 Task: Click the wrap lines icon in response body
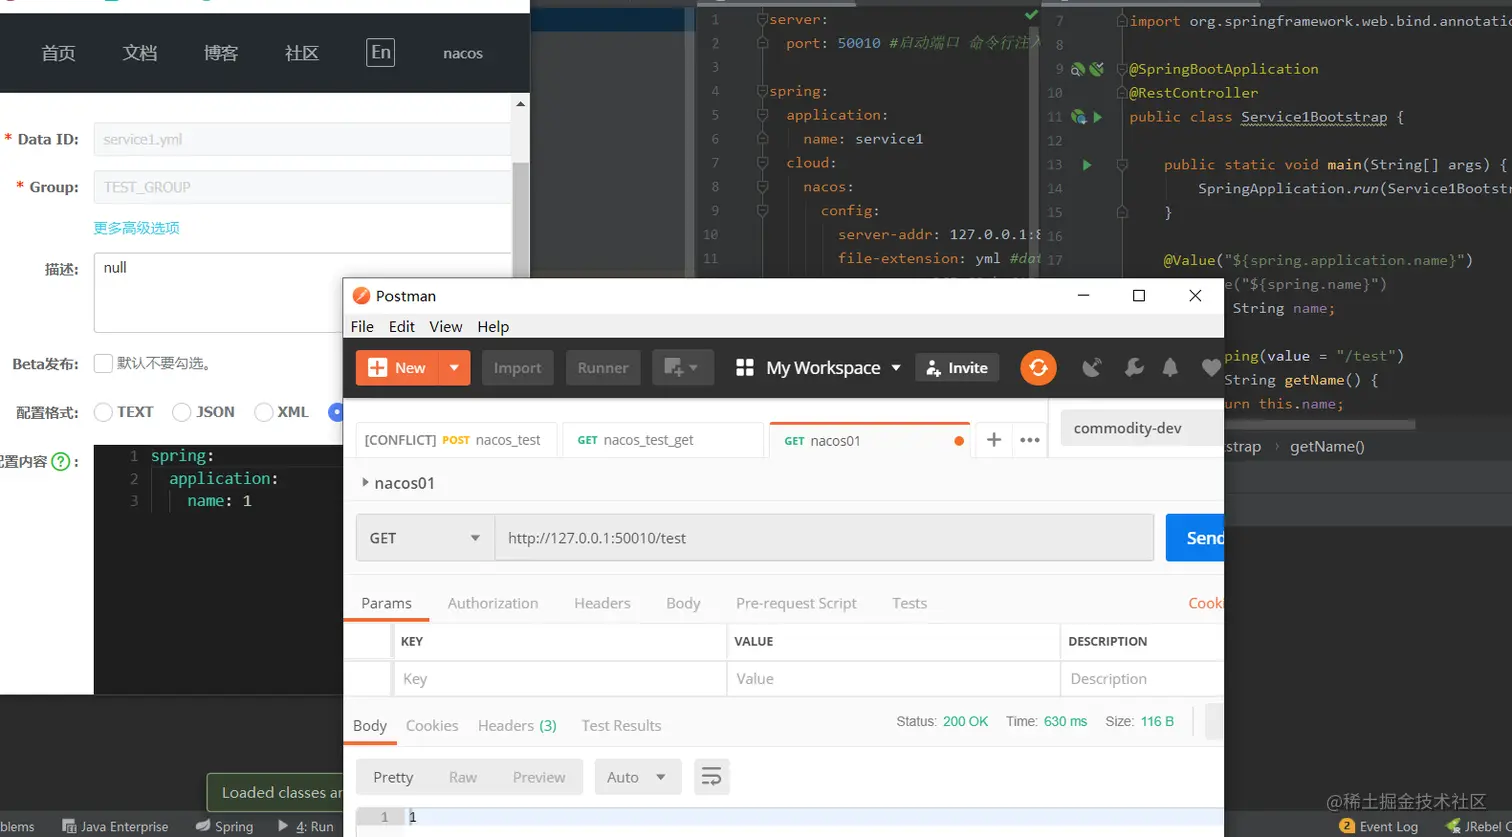pos(712,777)
